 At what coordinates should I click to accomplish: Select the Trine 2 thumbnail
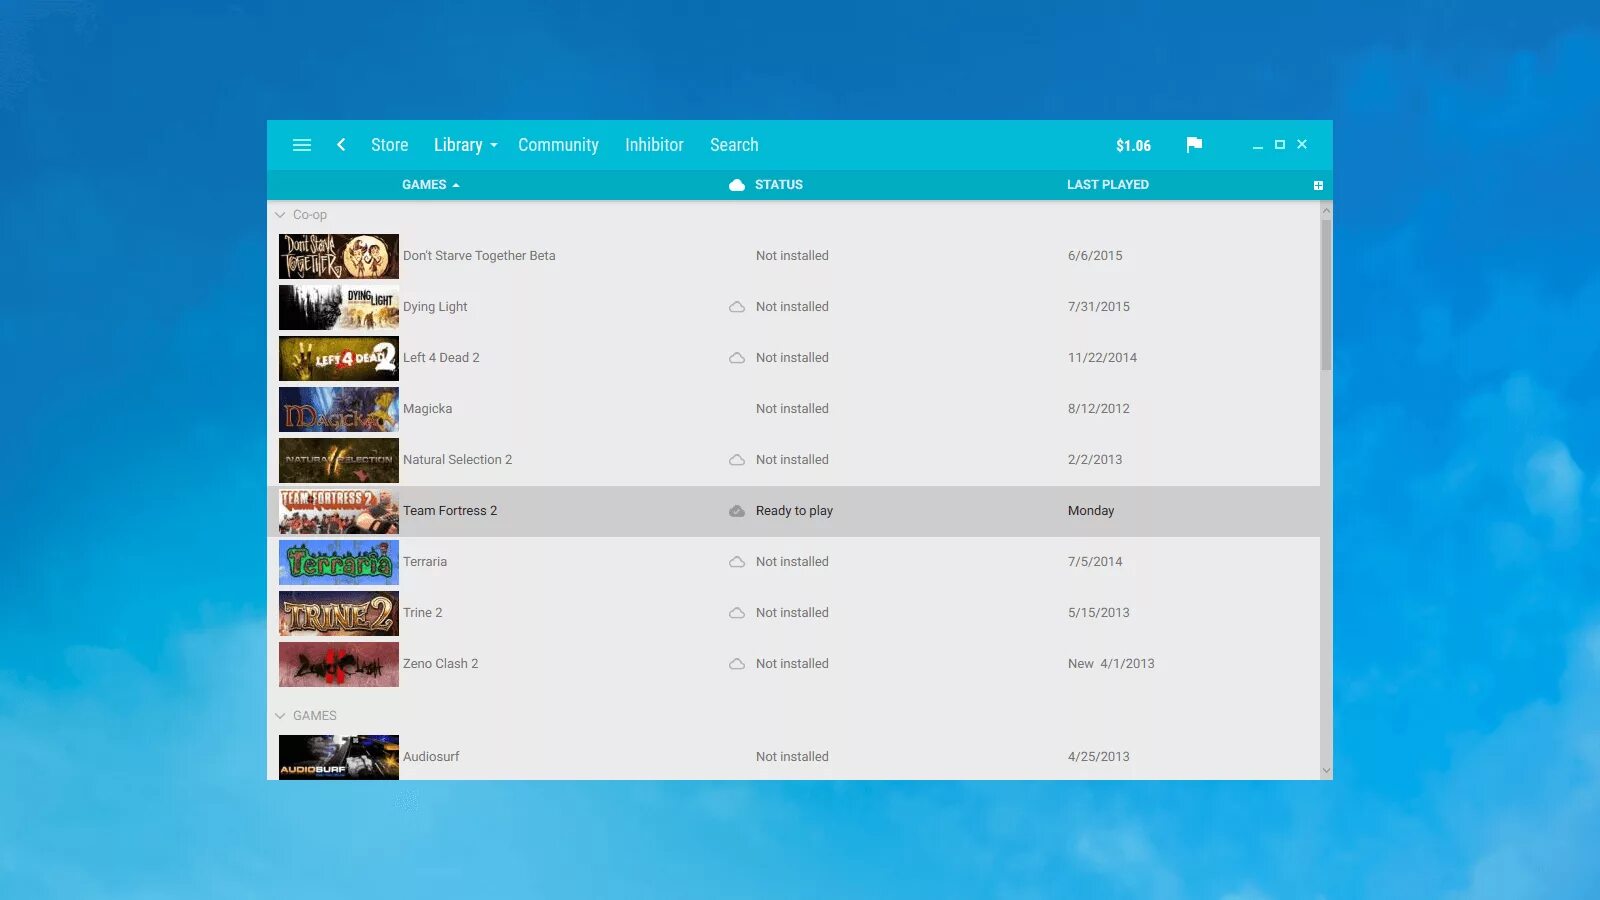(339, 613)
